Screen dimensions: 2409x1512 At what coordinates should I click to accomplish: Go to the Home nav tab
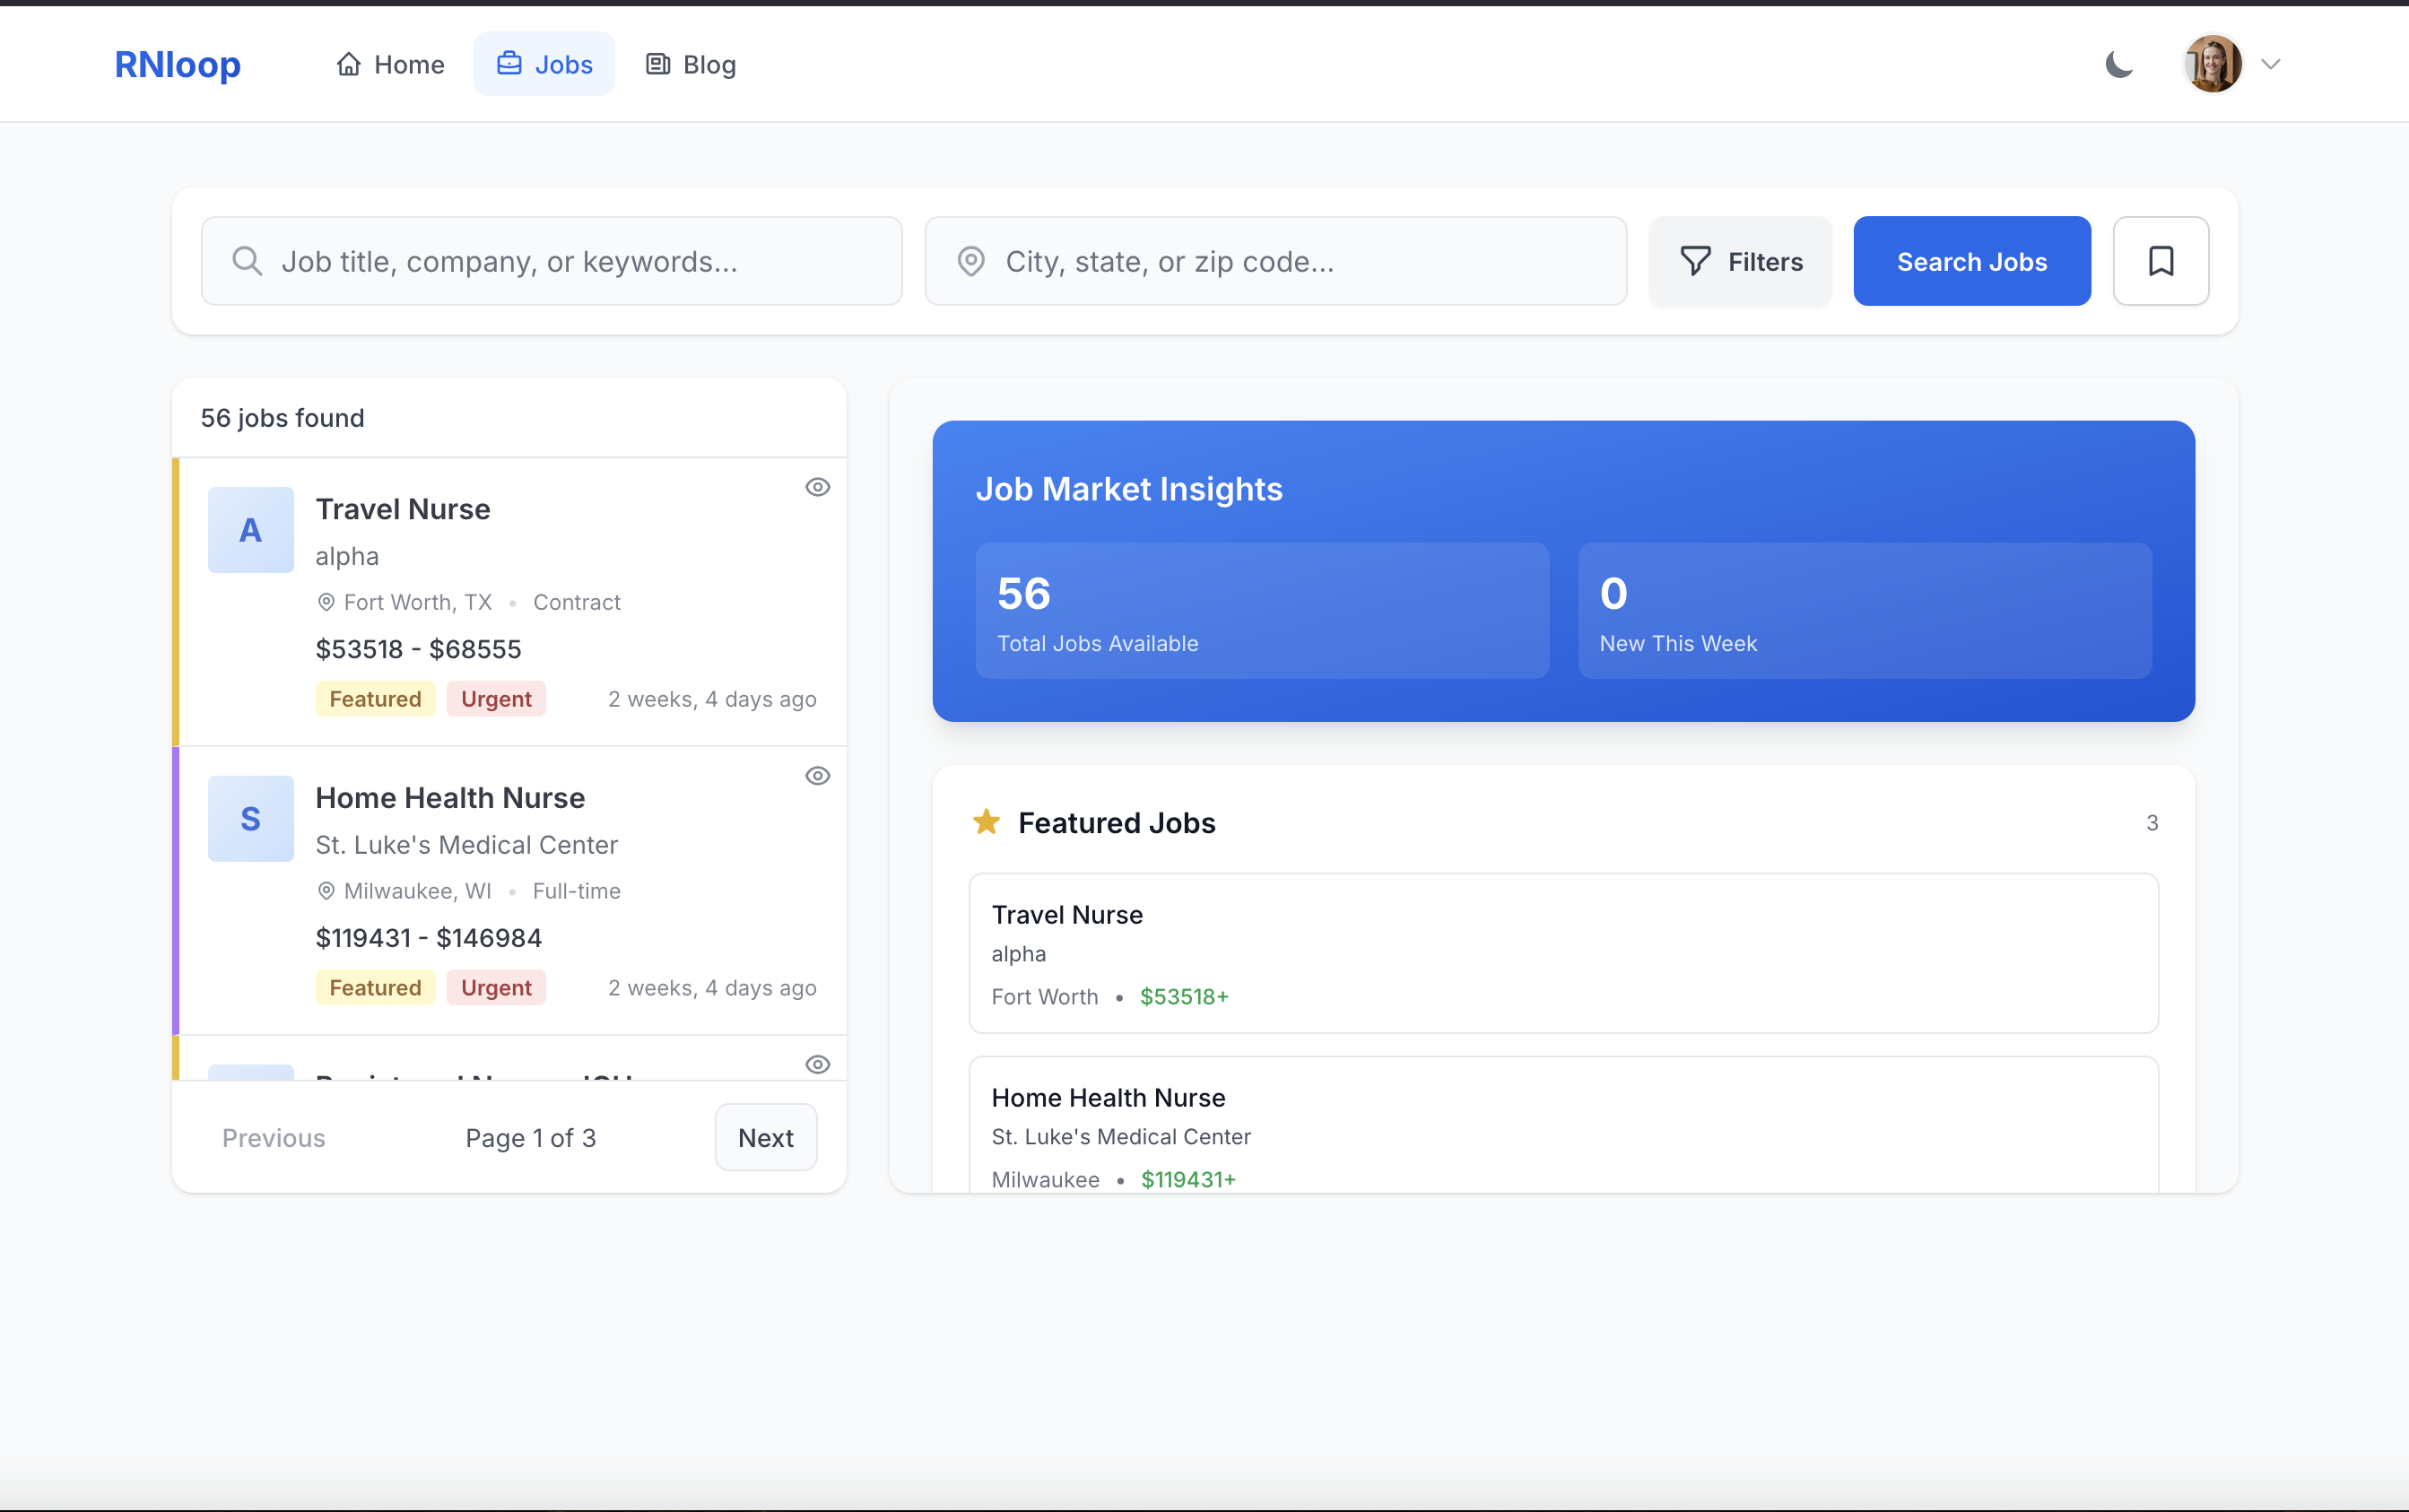pos(390,64)
